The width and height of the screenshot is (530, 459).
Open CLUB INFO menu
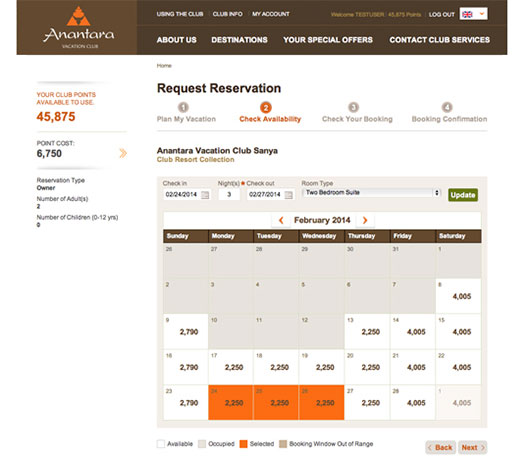(227, 14)
